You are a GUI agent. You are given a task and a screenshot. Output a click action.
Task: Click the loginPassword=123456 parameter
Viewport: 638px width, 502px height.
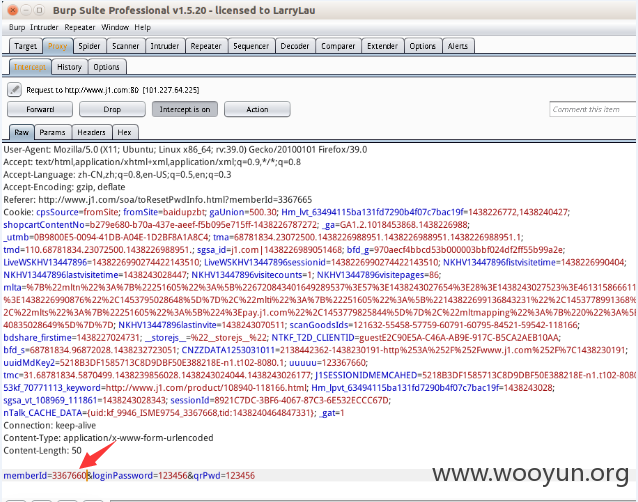click(138, 476)
